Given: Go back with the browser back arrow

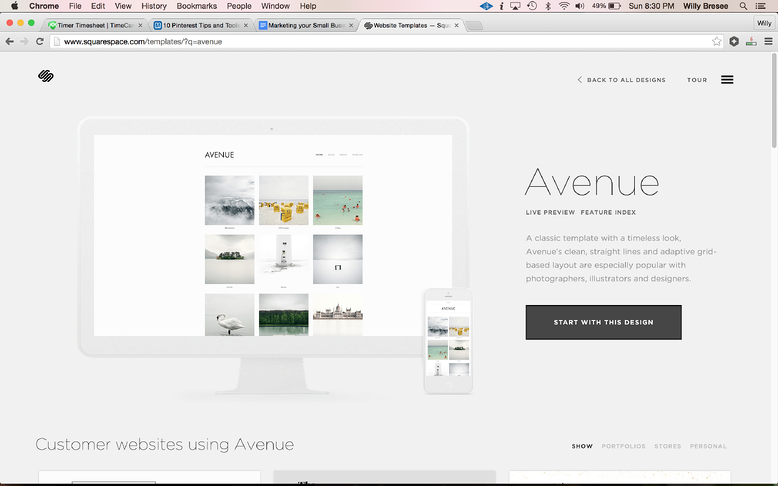Looking at the screenshot, I should (9, 42).
